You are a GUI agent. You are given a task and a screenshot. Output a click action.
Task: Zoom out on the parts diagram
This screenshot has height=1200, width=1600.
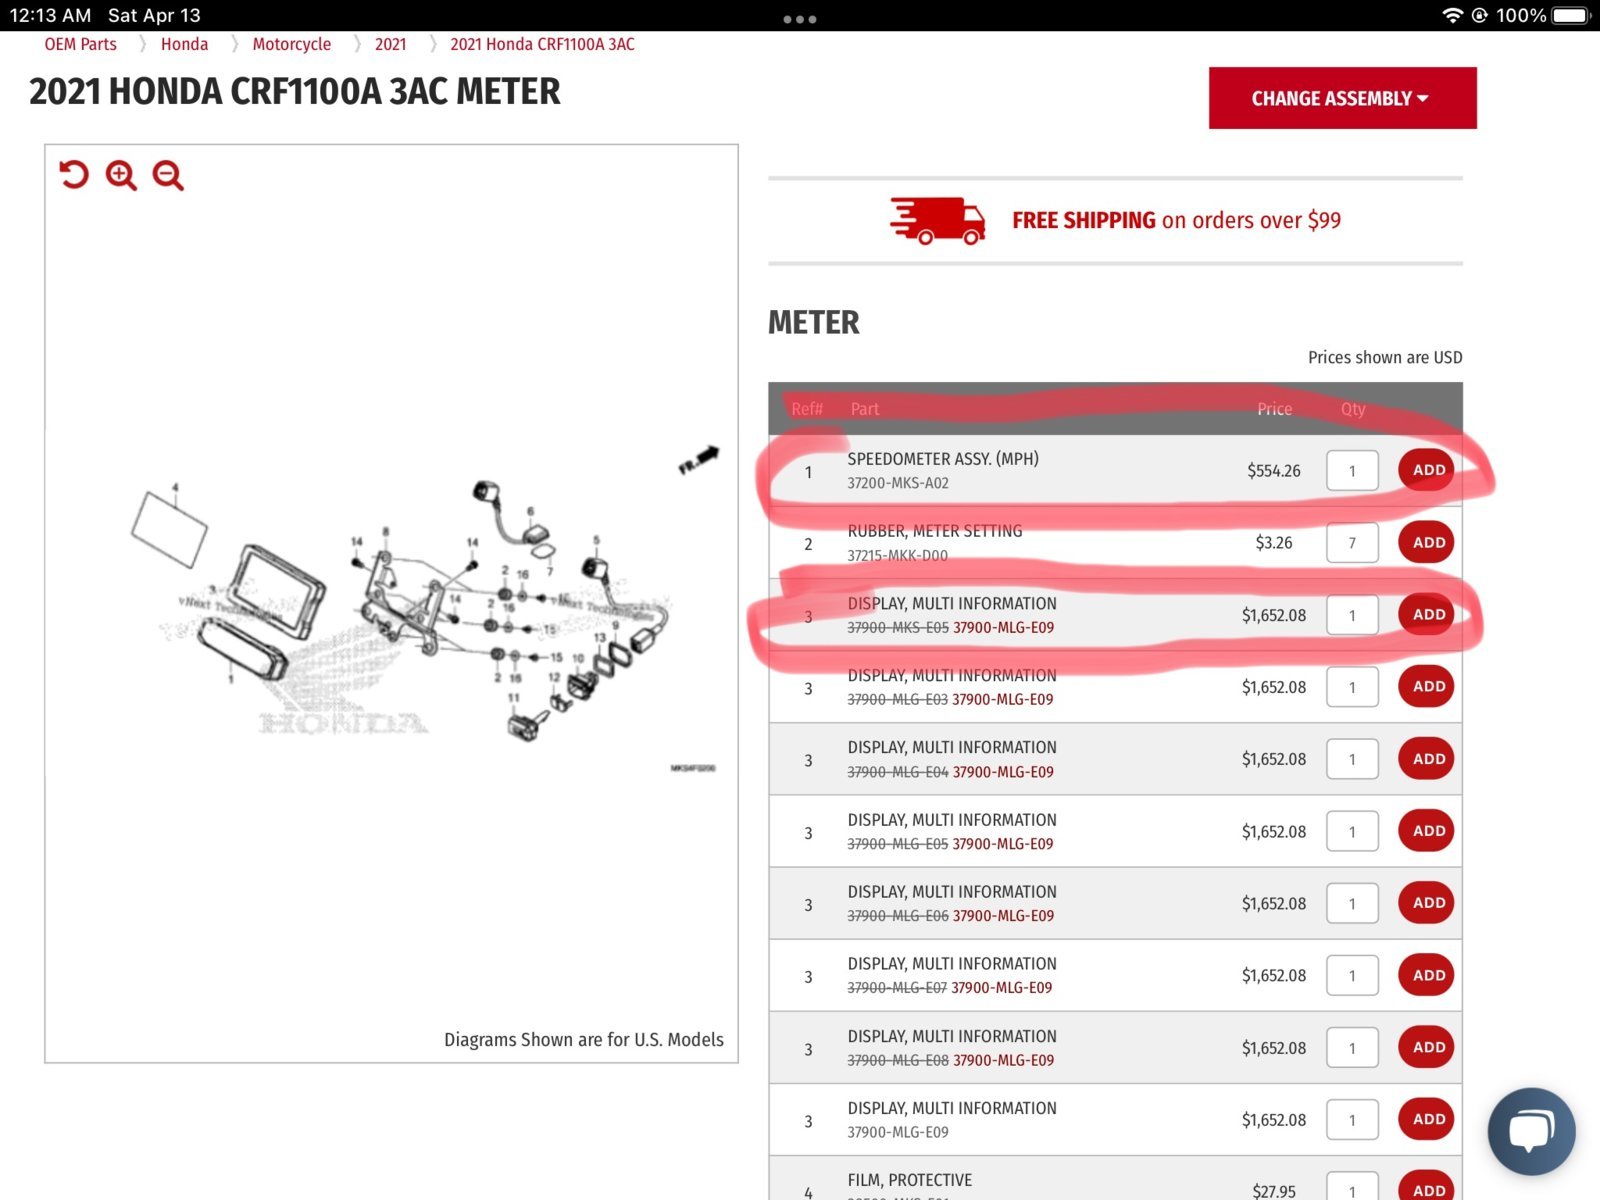tap(168, 175)
